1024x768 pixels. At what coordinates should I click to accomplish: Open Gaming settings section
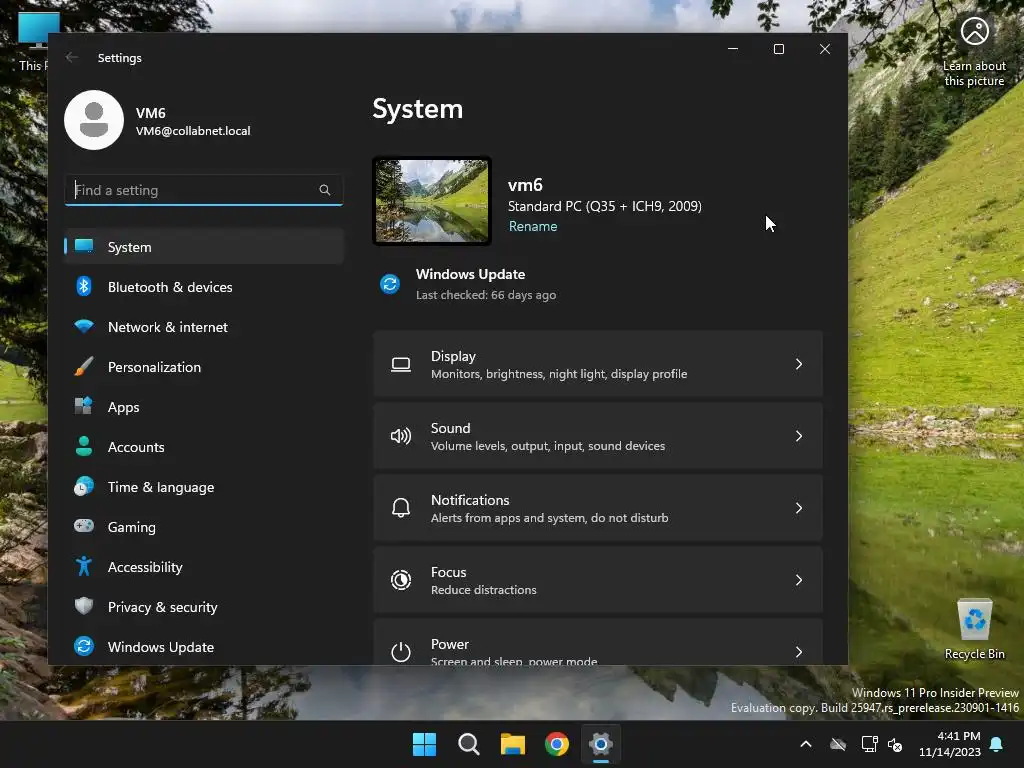204,527
